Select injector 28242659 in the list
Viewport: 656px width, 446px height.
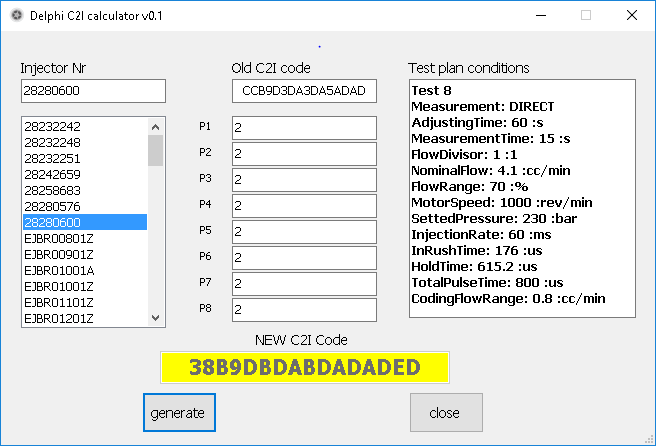coord(85,174)
